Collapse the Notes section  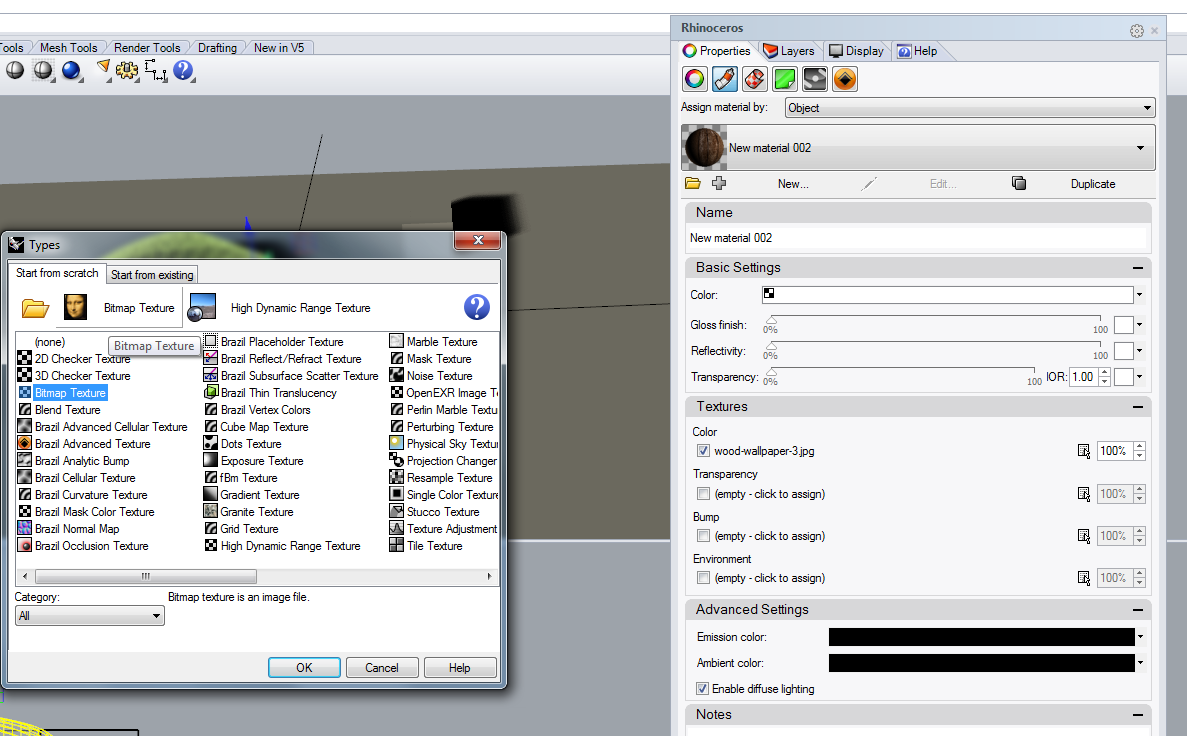coord(1138,715)
